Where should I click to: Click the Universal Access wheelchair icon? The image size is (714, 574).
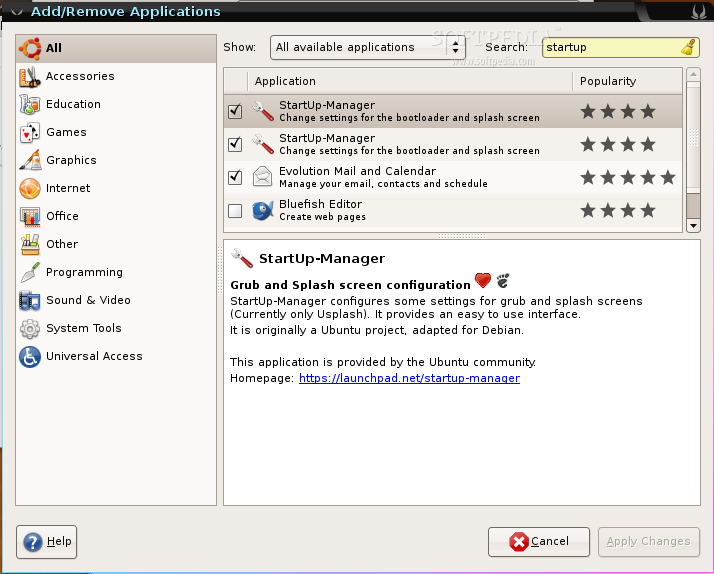pos(30,356)
